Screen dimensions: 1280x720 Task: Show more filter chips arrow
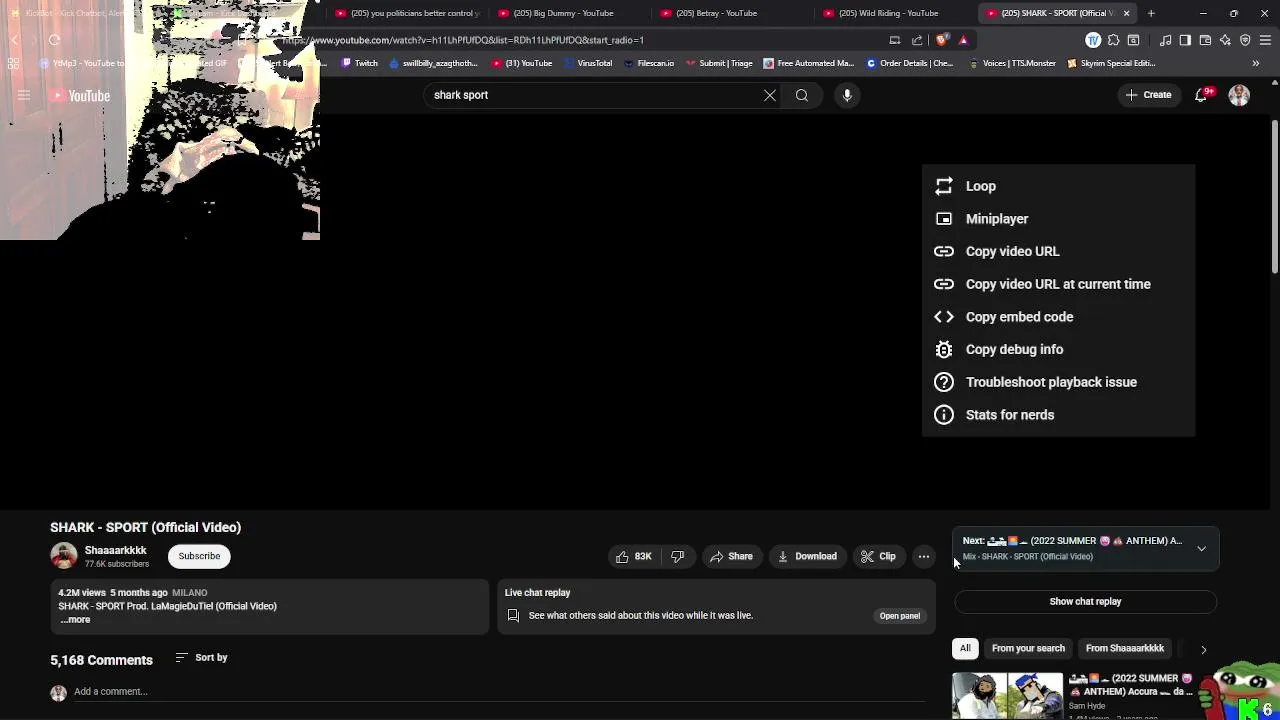tap(1203, 649)
